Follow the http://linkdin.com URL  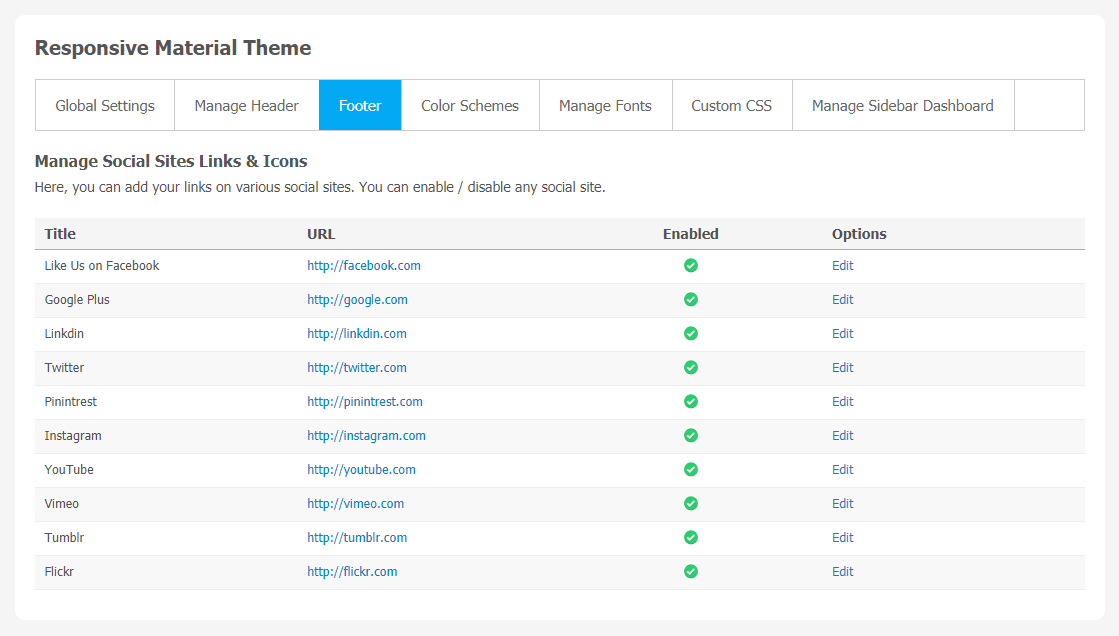click(357, 333)
